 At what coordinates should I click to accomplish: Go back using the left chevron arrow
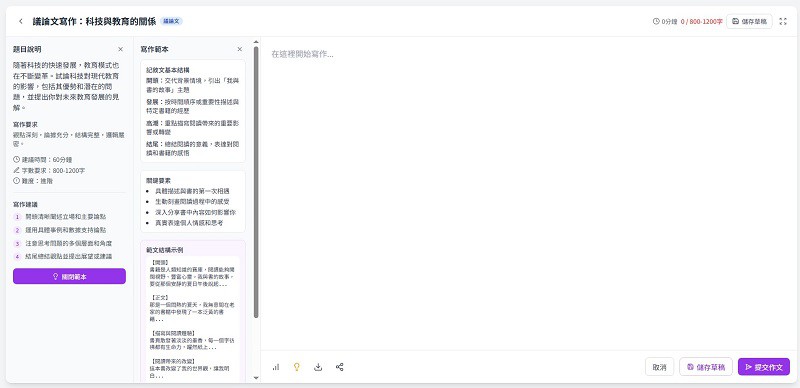20,21
